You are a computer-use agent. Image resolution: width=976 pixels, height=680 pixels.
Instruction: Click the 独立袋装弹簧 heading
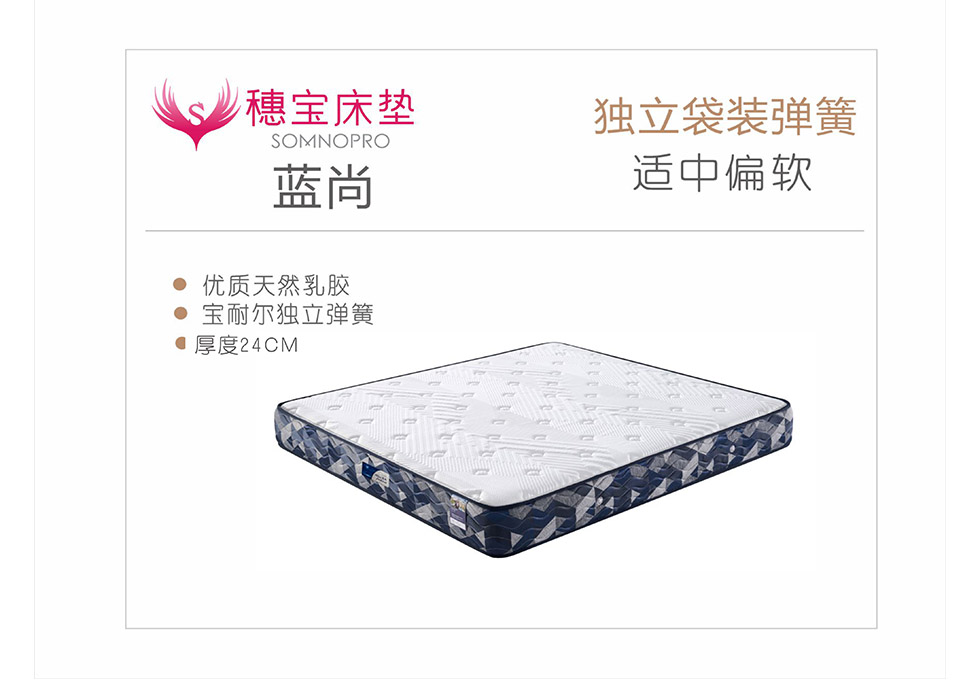[725, 116]
